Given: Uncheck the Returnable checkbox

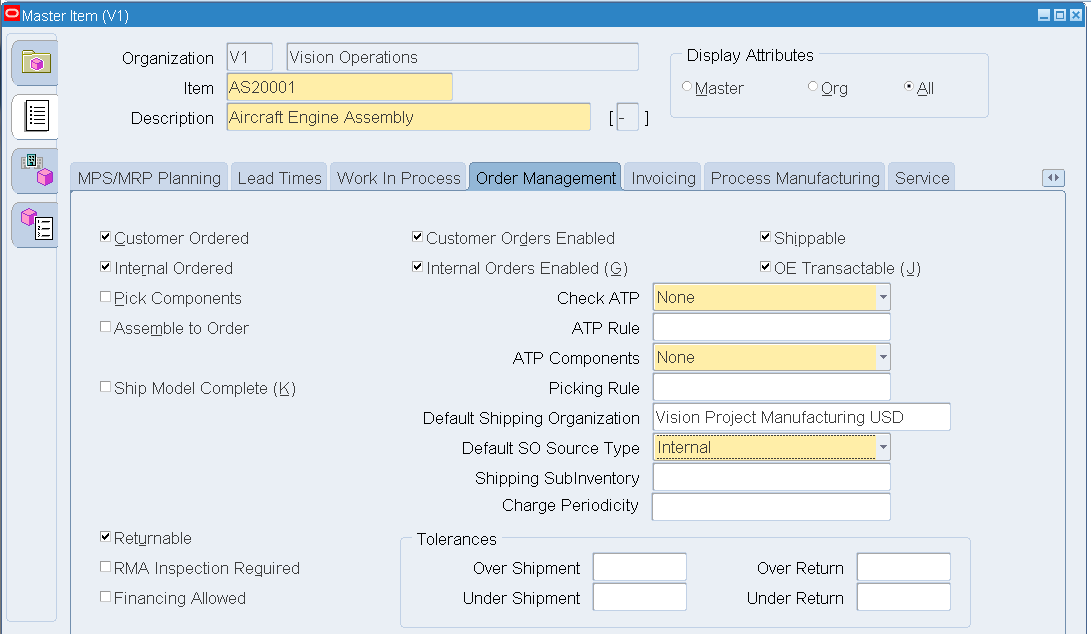Looking at the screenshot, I should click(x=105, y=537).
